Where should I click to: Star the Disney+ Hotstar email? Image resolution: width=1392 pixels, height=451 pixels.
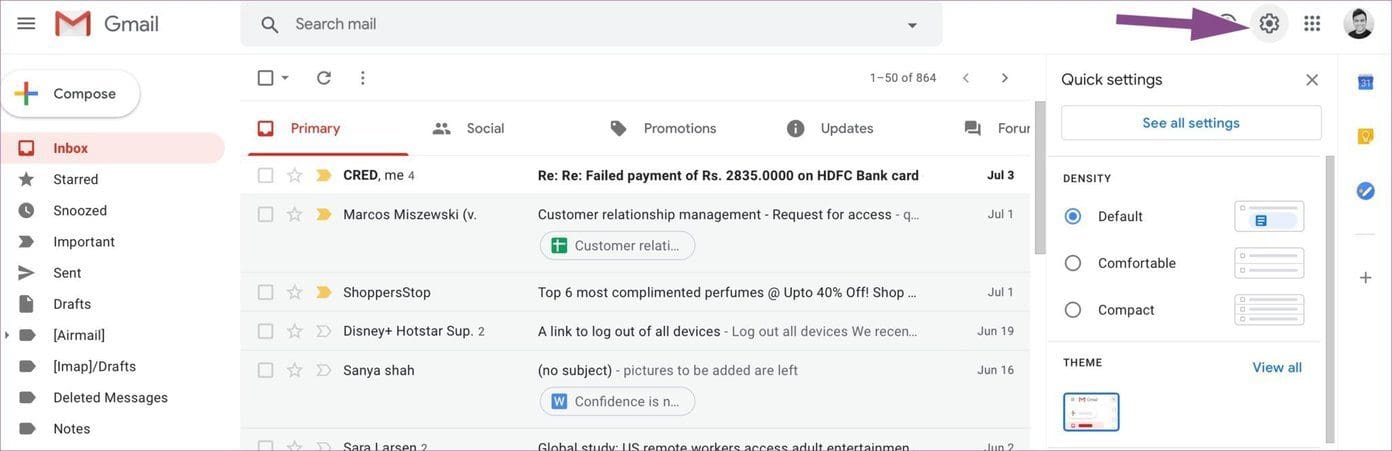point(294,331)
